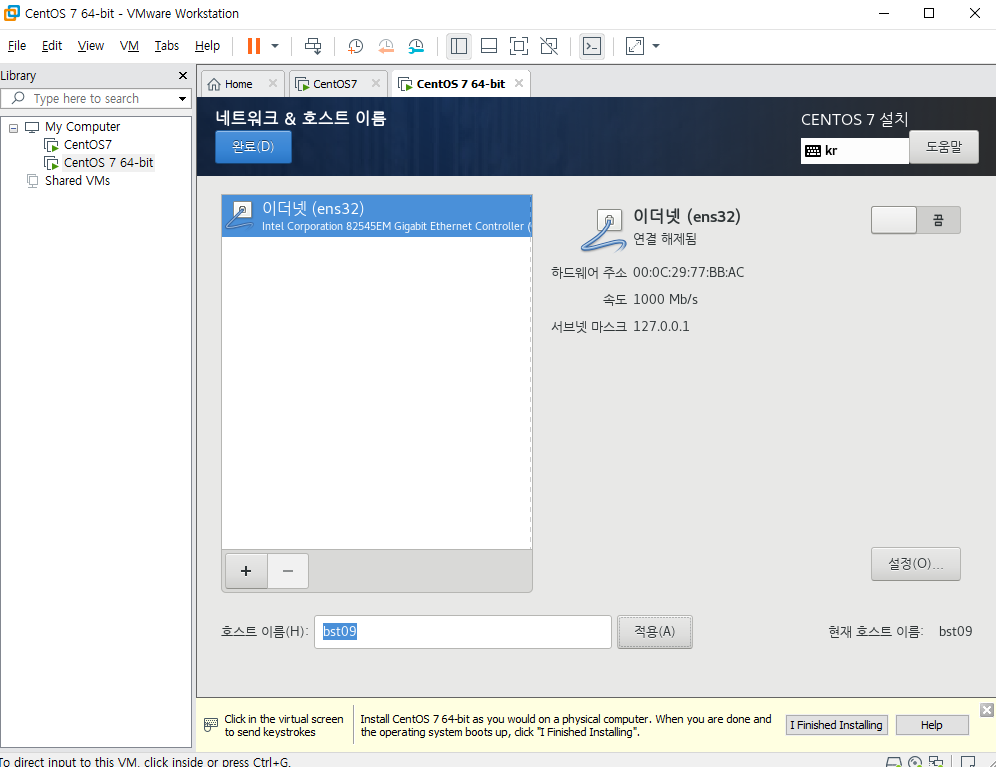Collapse the My Computer tree node

click(x=13, y=128)
